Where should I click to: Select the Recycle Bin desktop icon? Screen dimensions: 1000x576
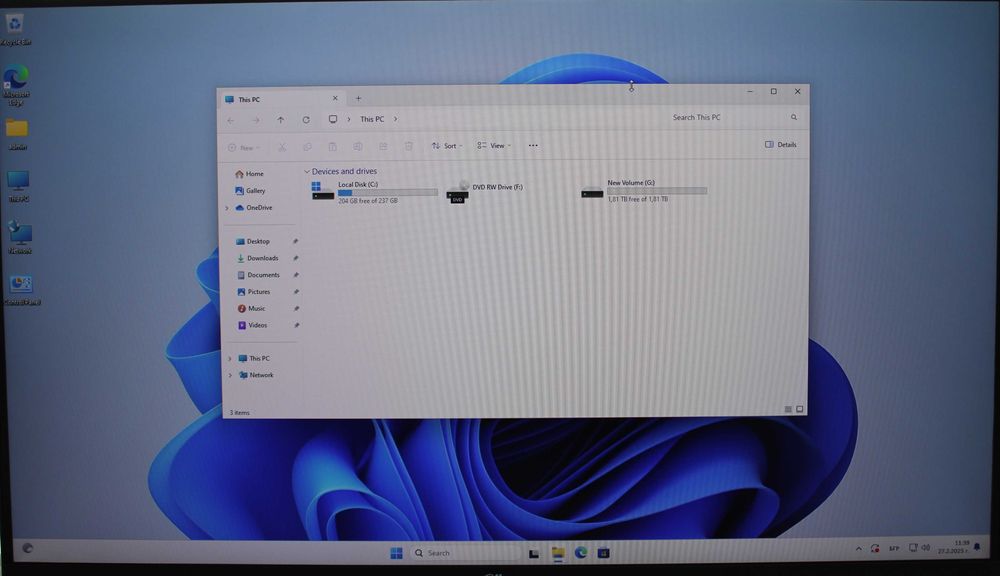[x=15, y=30]
